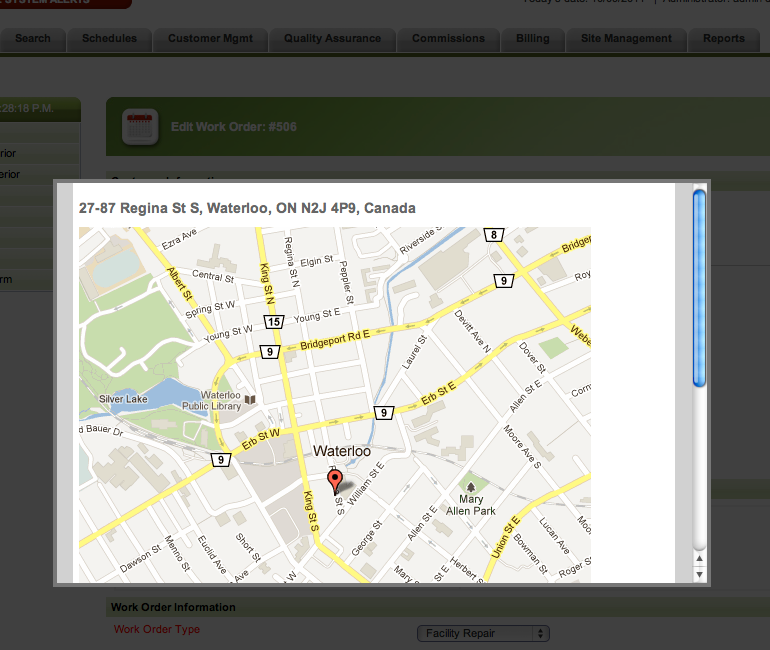
Task: Click the Silver Lake label on map
Action: click(x=123, y=399)
